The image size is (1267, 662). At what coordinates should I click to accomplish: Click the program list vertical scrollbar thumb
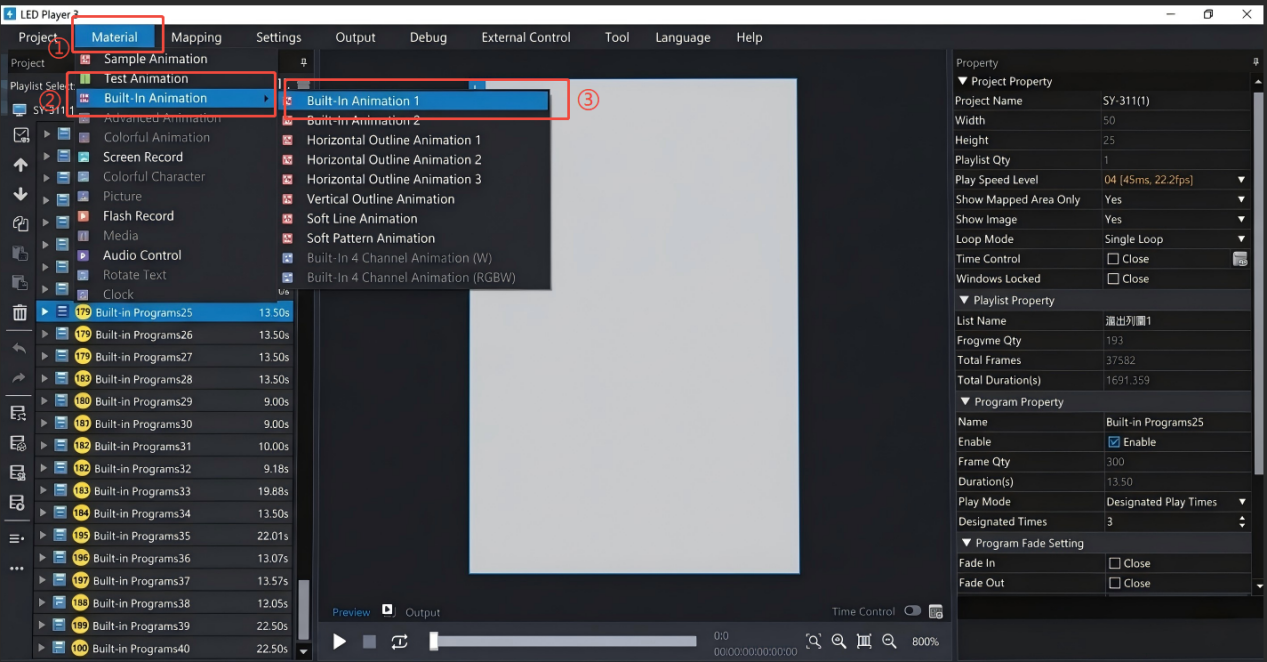[304, 611]
